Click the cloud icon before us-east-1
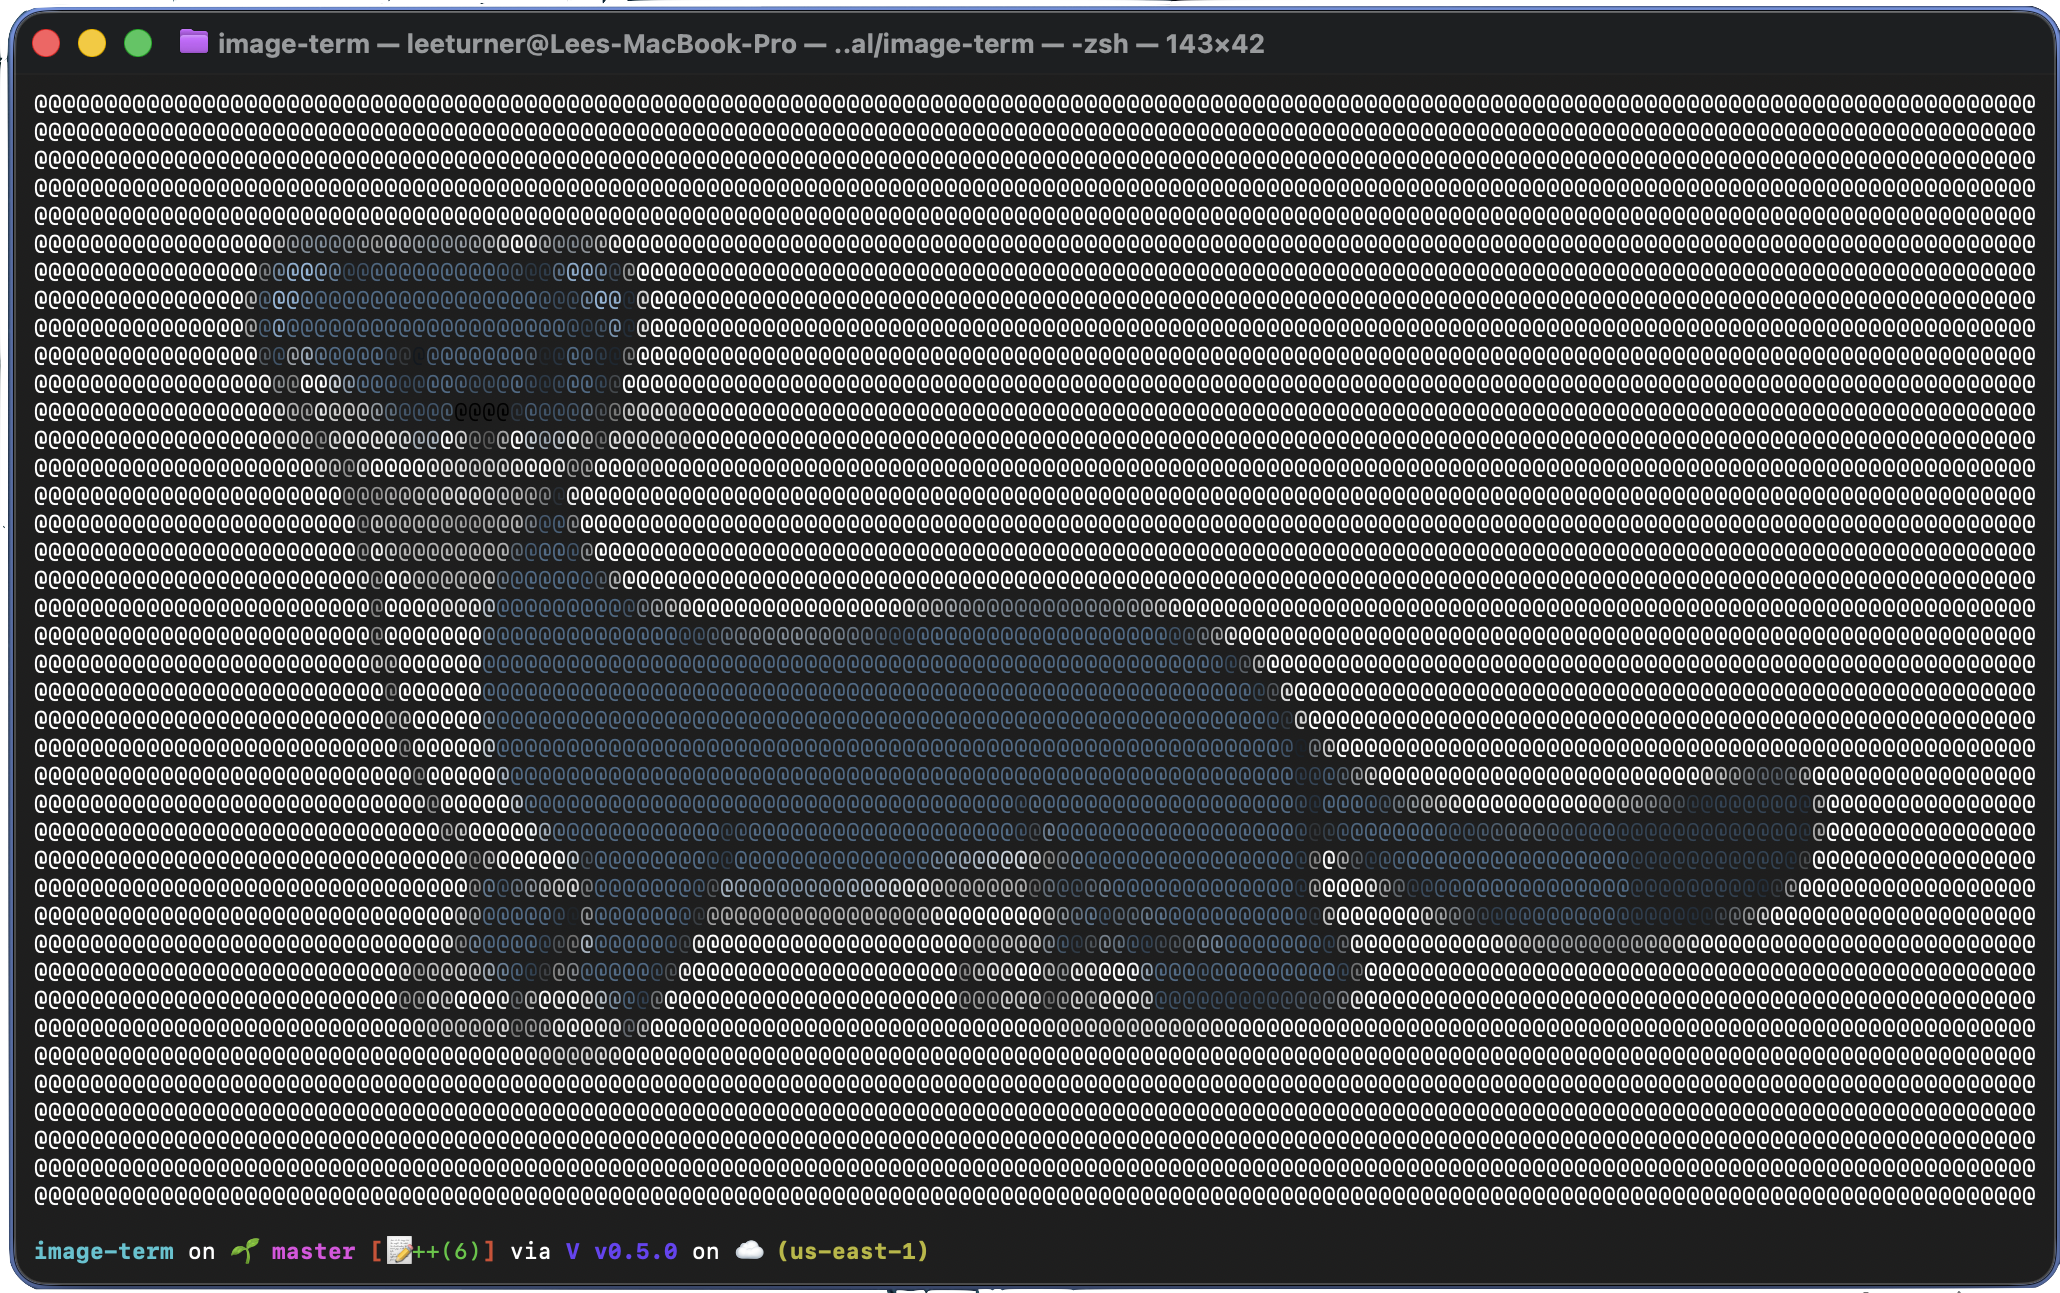Screen dimensions: 2060x1293 [750, 1251]
